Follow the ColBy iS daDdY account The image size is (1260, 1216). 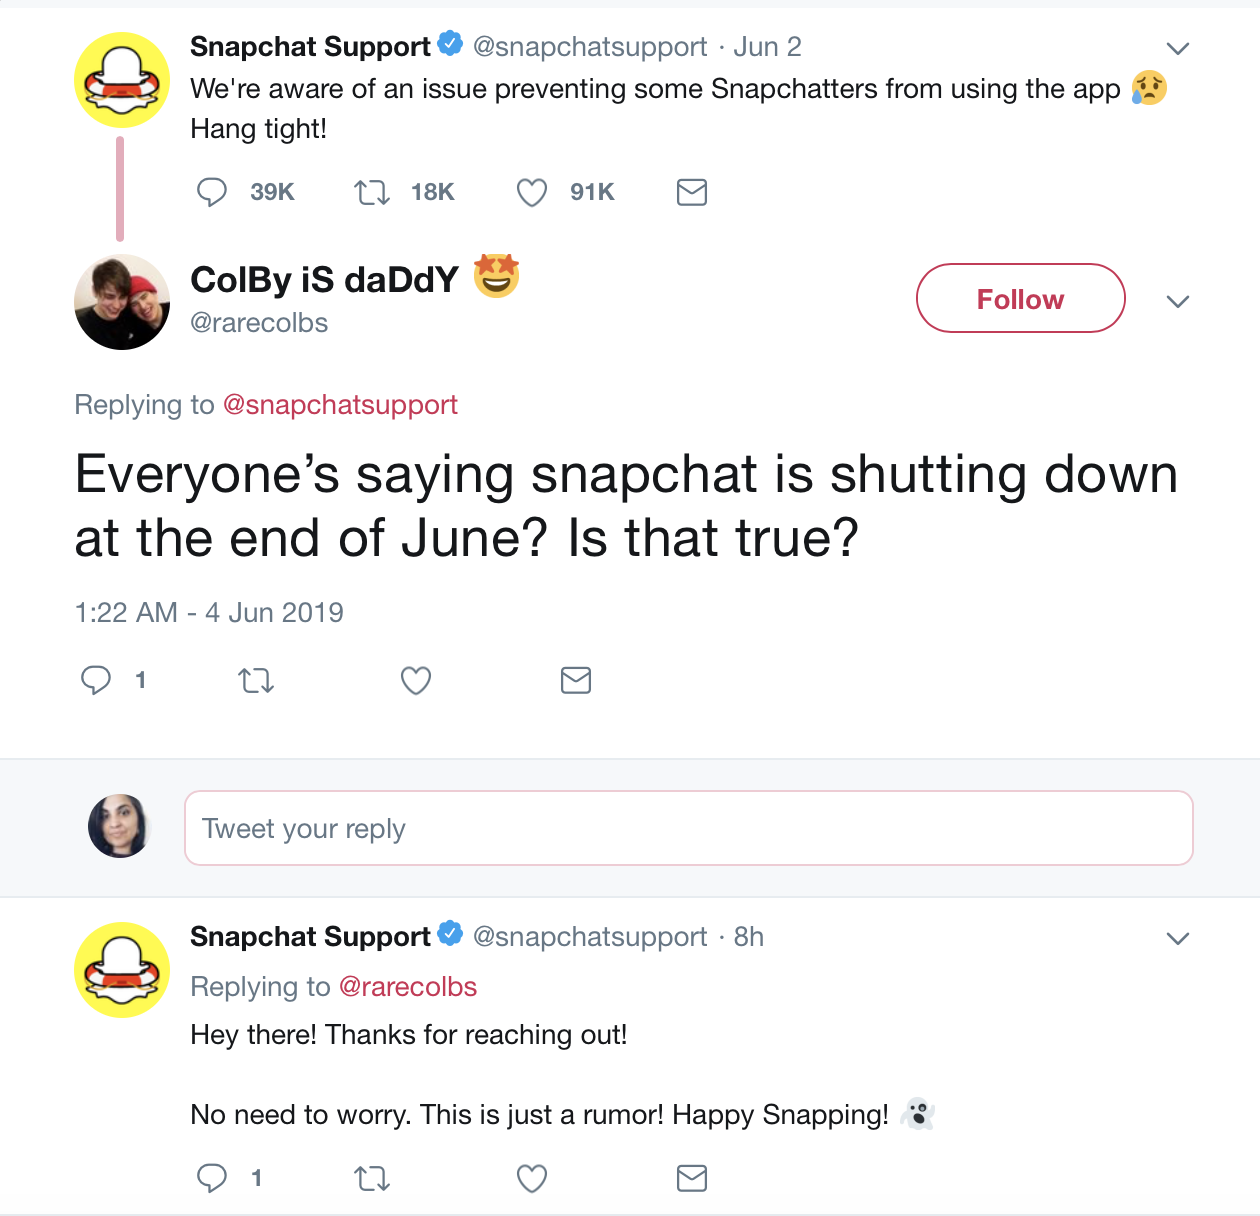pos(1020,299)
